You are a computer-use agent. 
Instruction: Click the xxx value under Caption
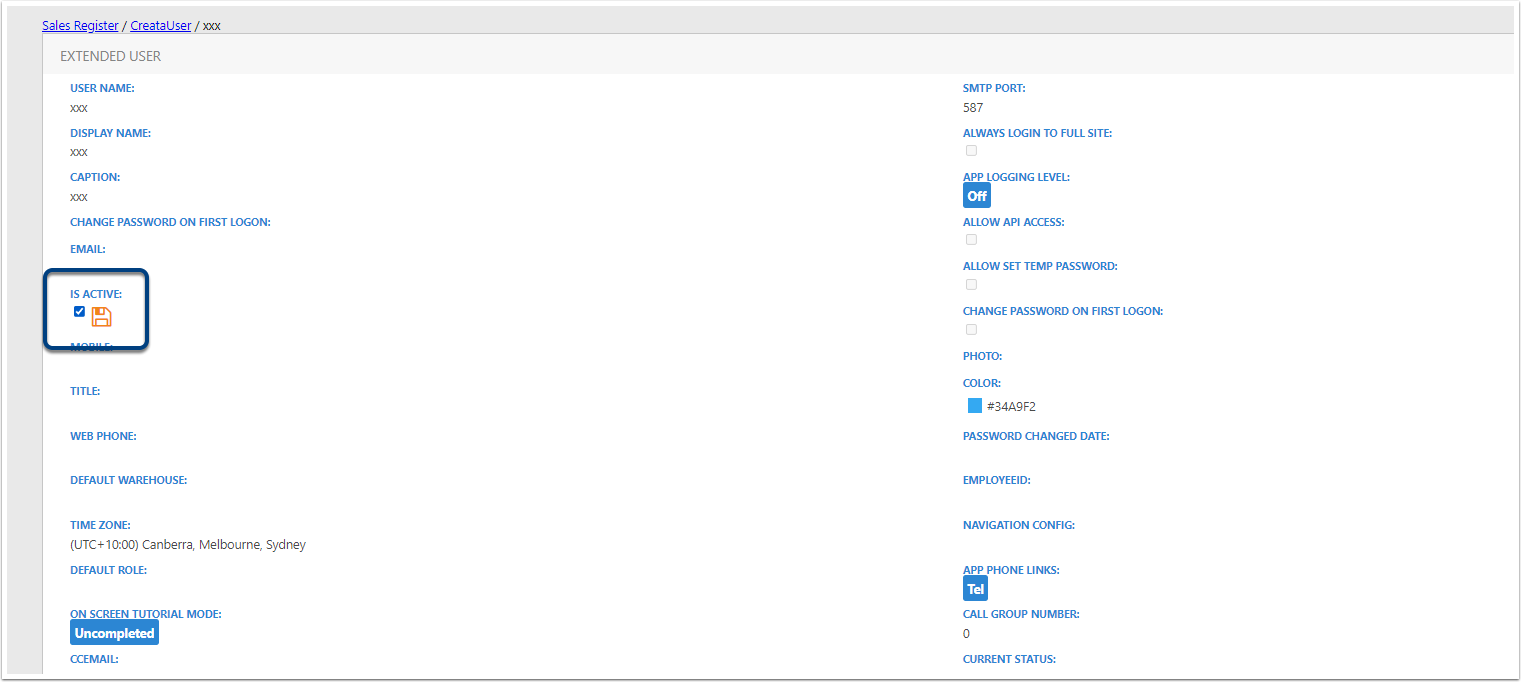pos(79,197)
